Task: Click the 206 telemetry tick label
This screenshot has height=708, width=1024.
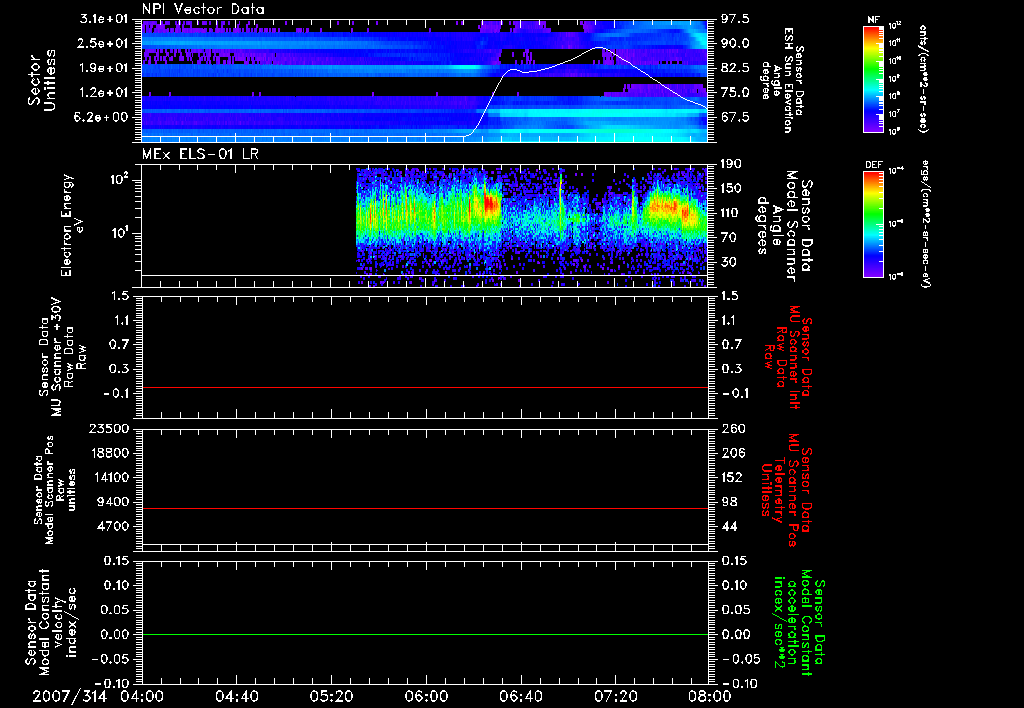Action: 731,453
